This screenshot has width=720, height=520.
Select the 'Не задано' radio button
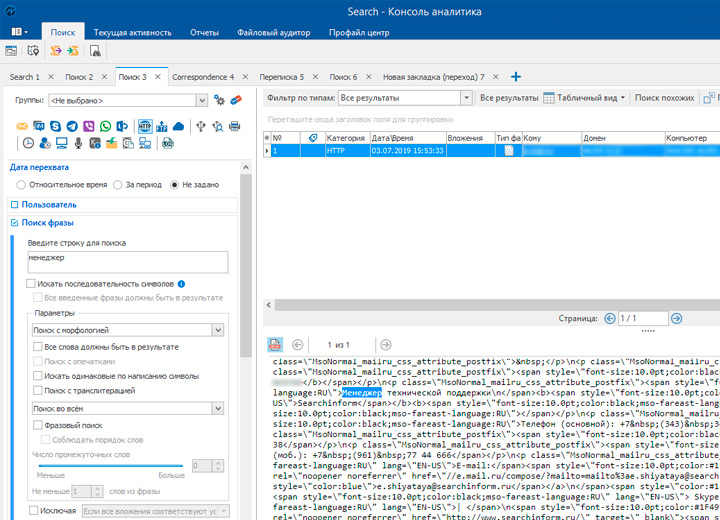[174, 185]
